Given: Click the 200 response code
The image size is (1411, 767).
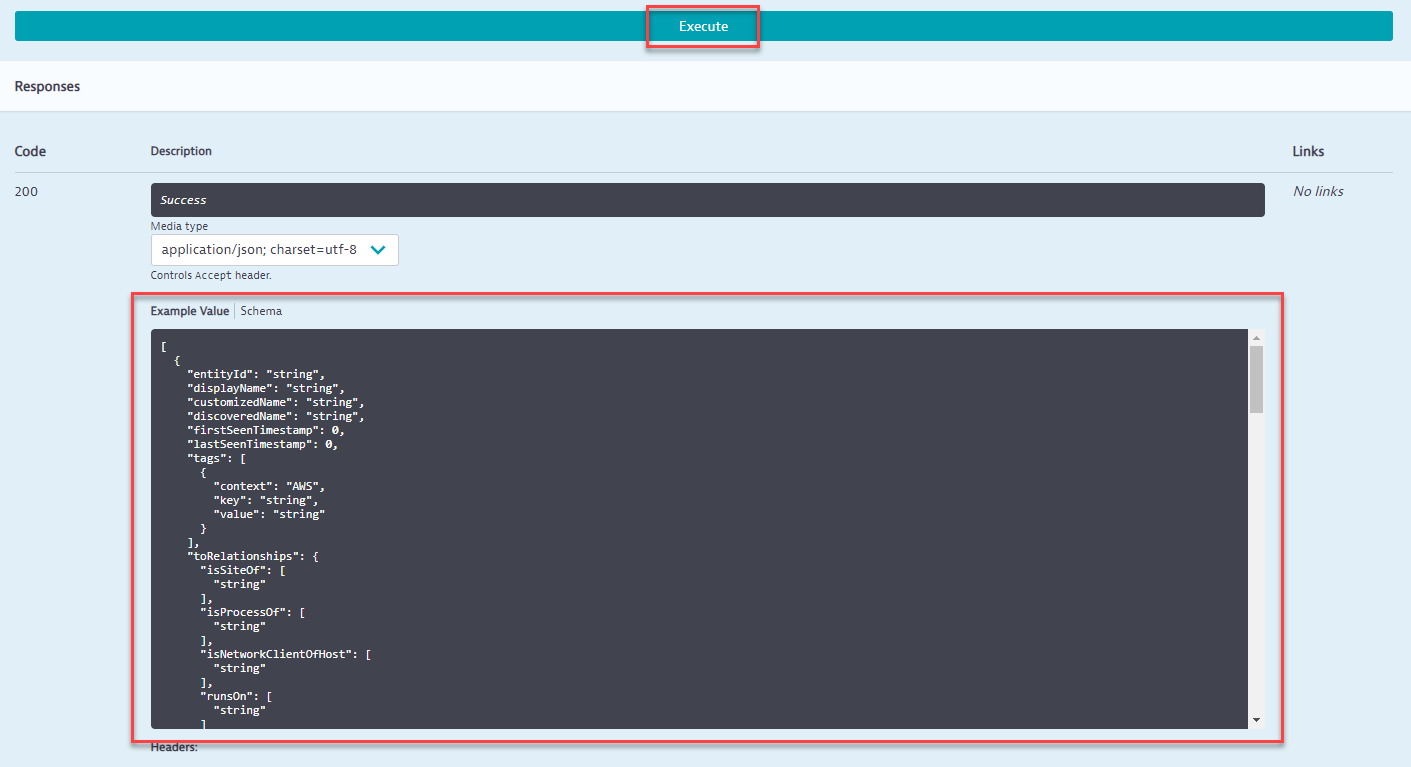Looking at the screenshot, I should point(26,191).
